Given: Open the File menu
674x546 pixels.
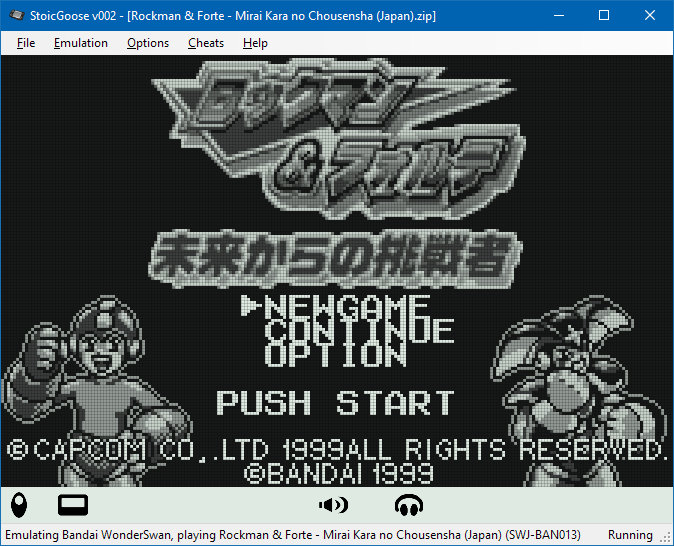Looking at the screenshot, I should click(x=26, y=43).
